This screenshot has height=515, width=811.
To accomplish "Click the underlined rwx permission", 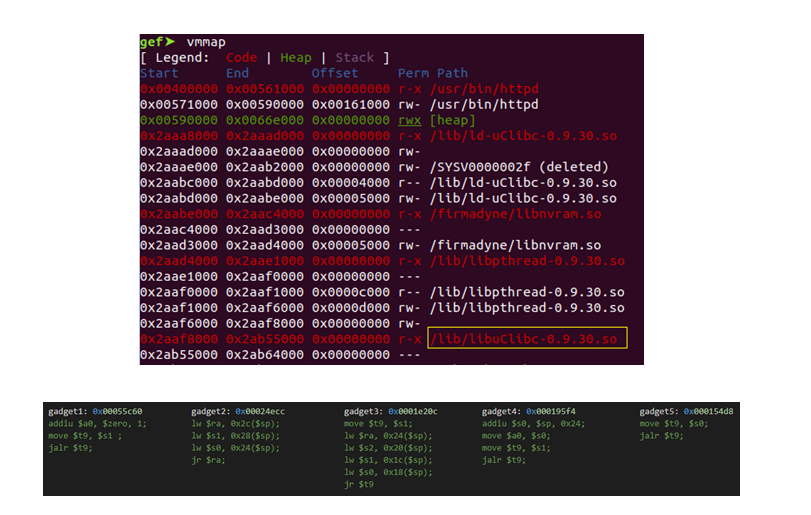I will tap(409, 120).
